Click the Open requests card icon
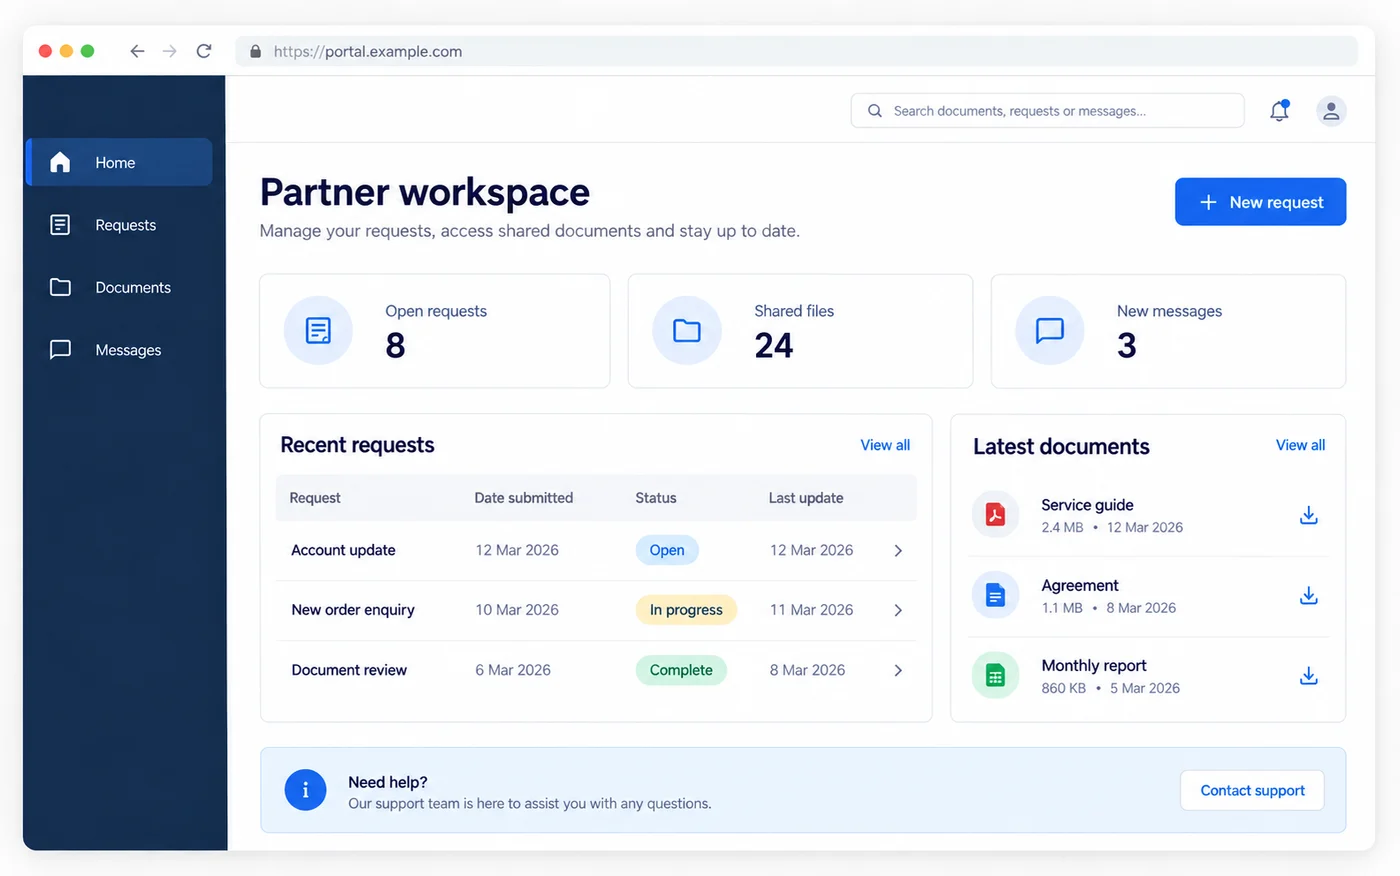 [318, 330]
